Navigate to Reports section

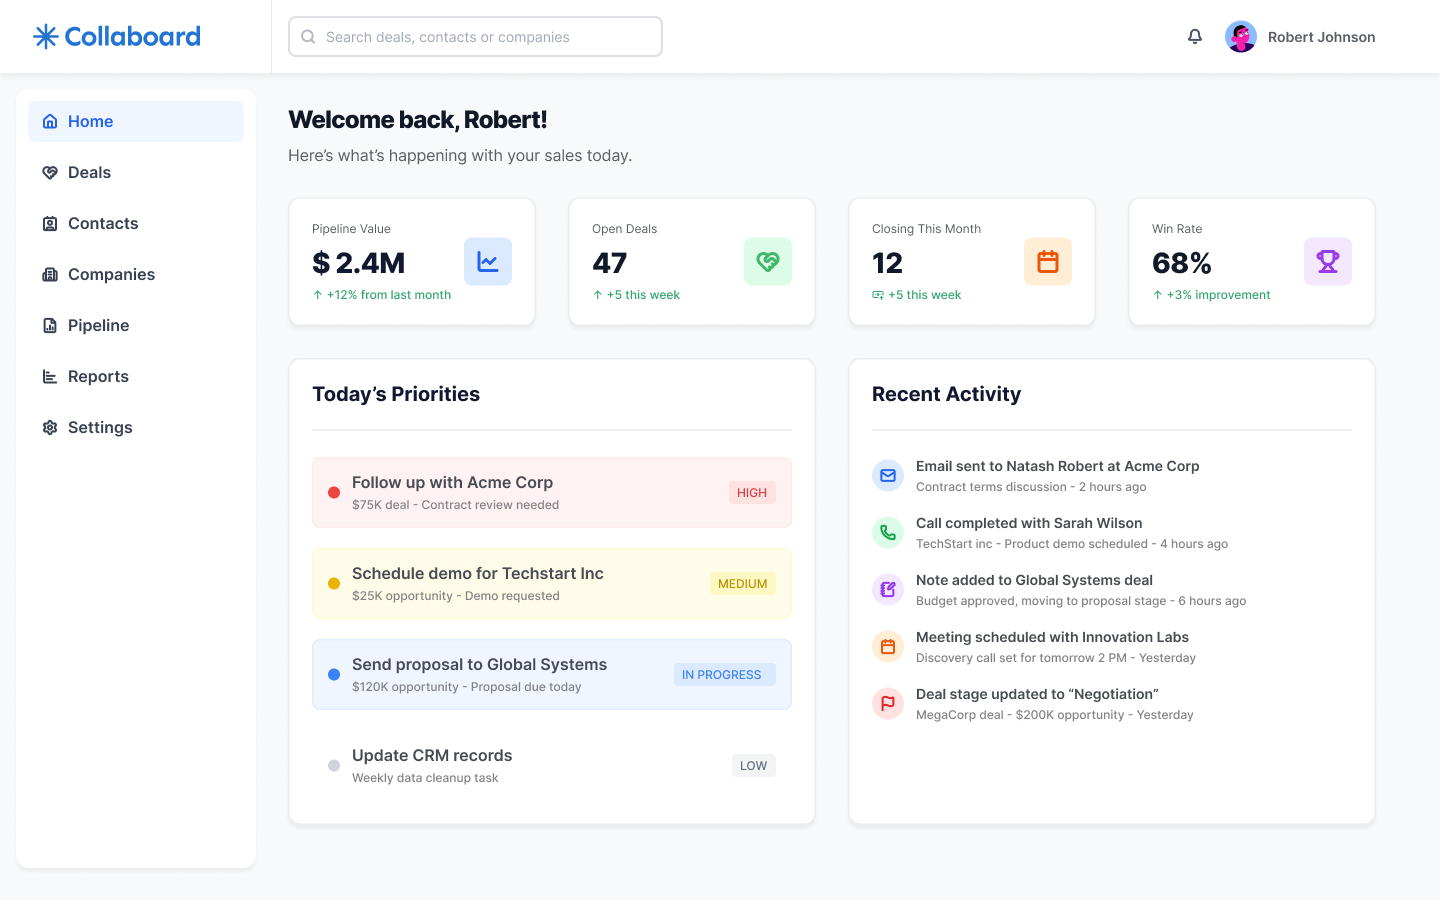[x=98, y=377]
